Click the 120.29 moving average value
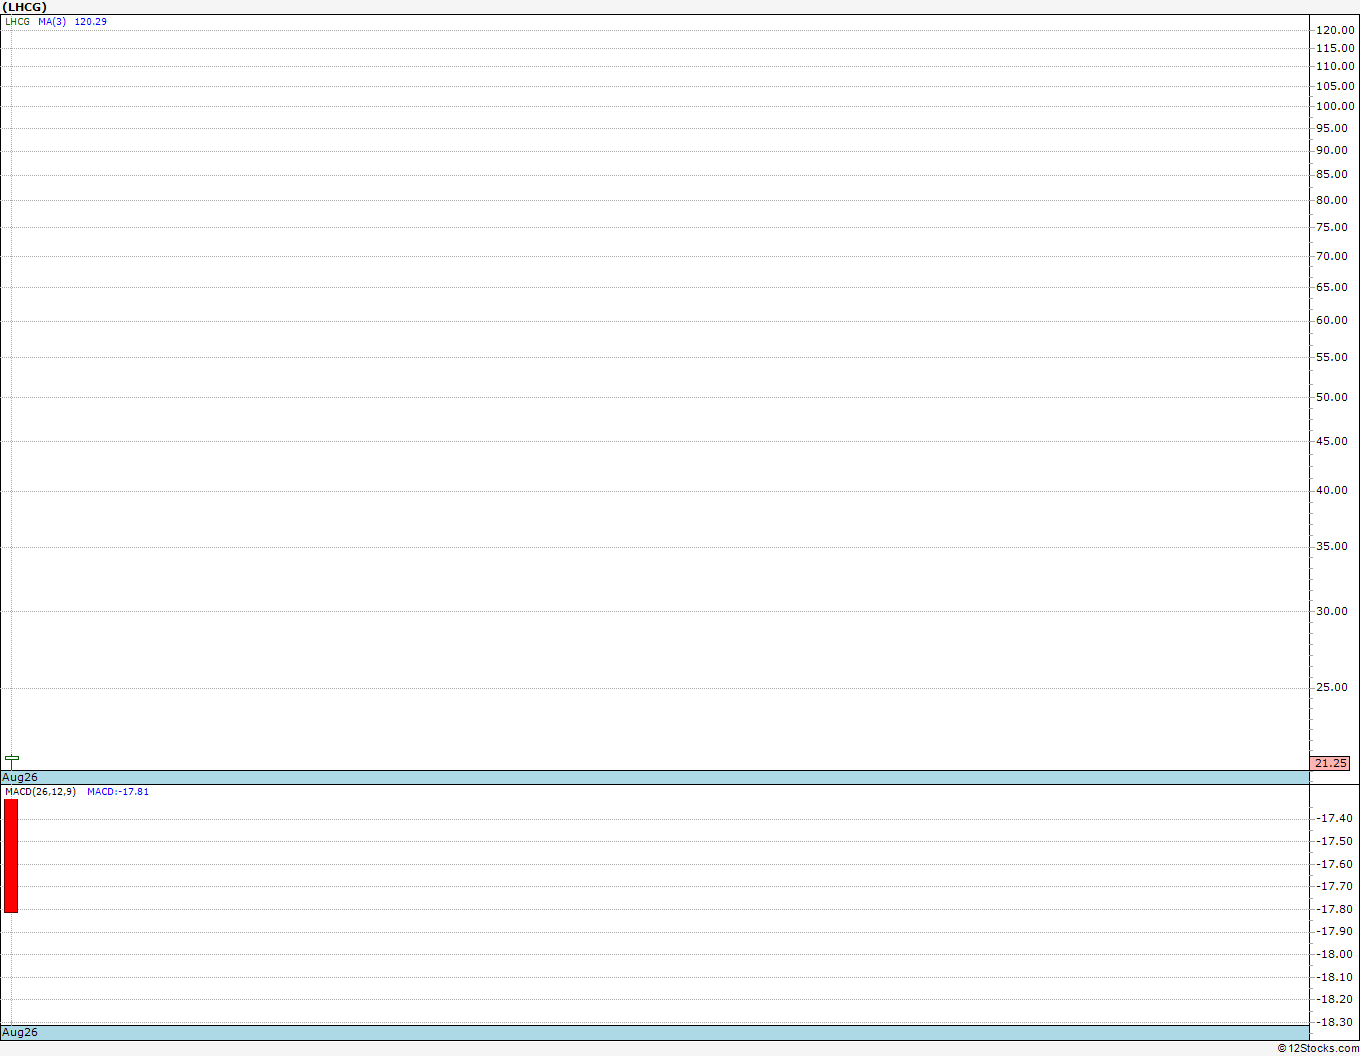 tap(91, 22)
